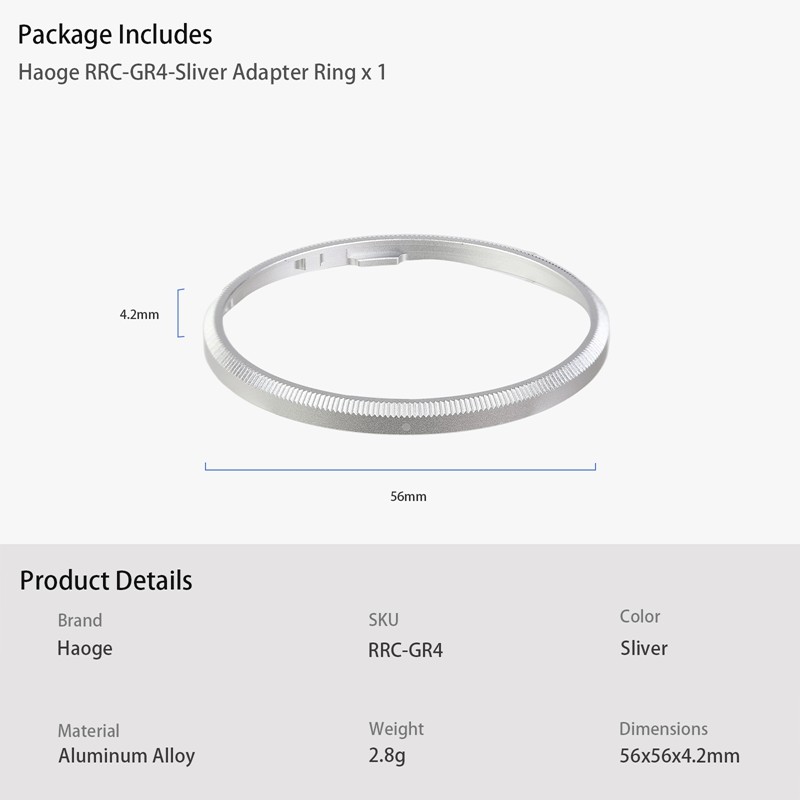
Task: Click the 4.2mm height label
Action: 139,314
